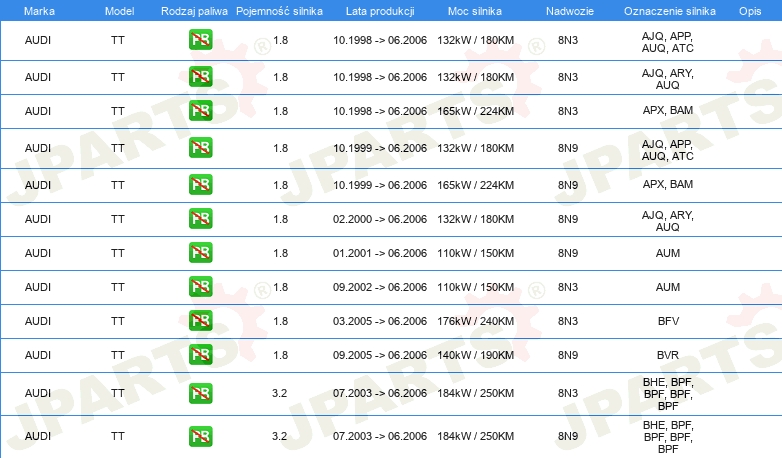Select engine codes BHE, BPF in the 8N9 row
The image size is (782, 458).
pyautogui.click(x=668, y=437)
